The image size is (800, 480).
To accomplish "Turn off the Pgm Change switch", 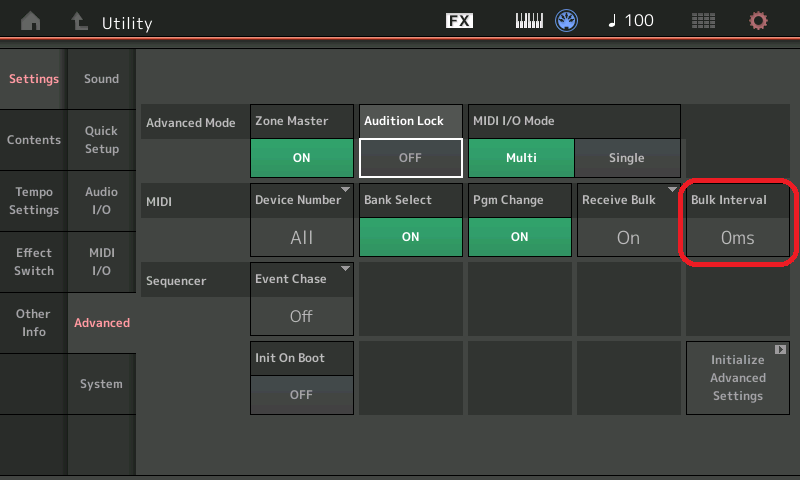I will (x=519, y=237).
